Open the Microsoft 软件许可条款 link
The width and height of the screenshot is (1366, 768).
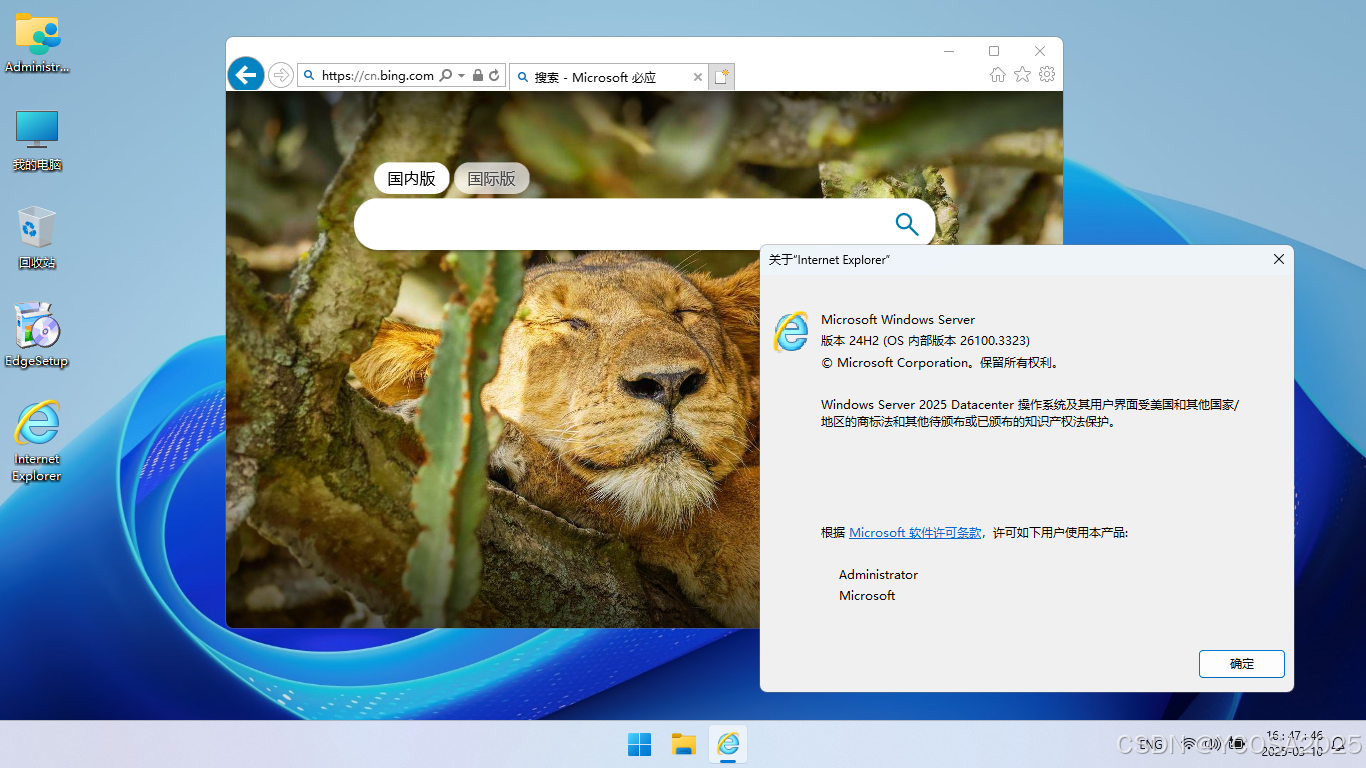pyautogui.click(x=915, y=533)
